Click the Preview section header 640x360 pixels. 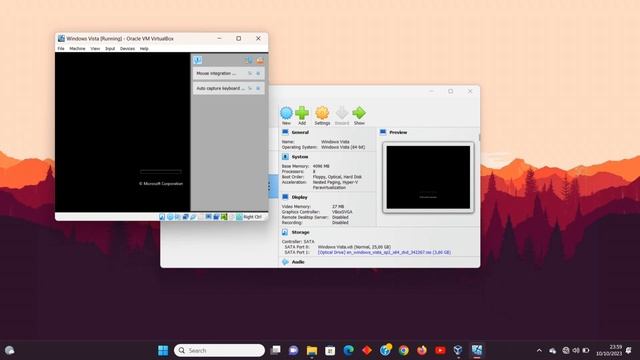[x=398, y=132]
